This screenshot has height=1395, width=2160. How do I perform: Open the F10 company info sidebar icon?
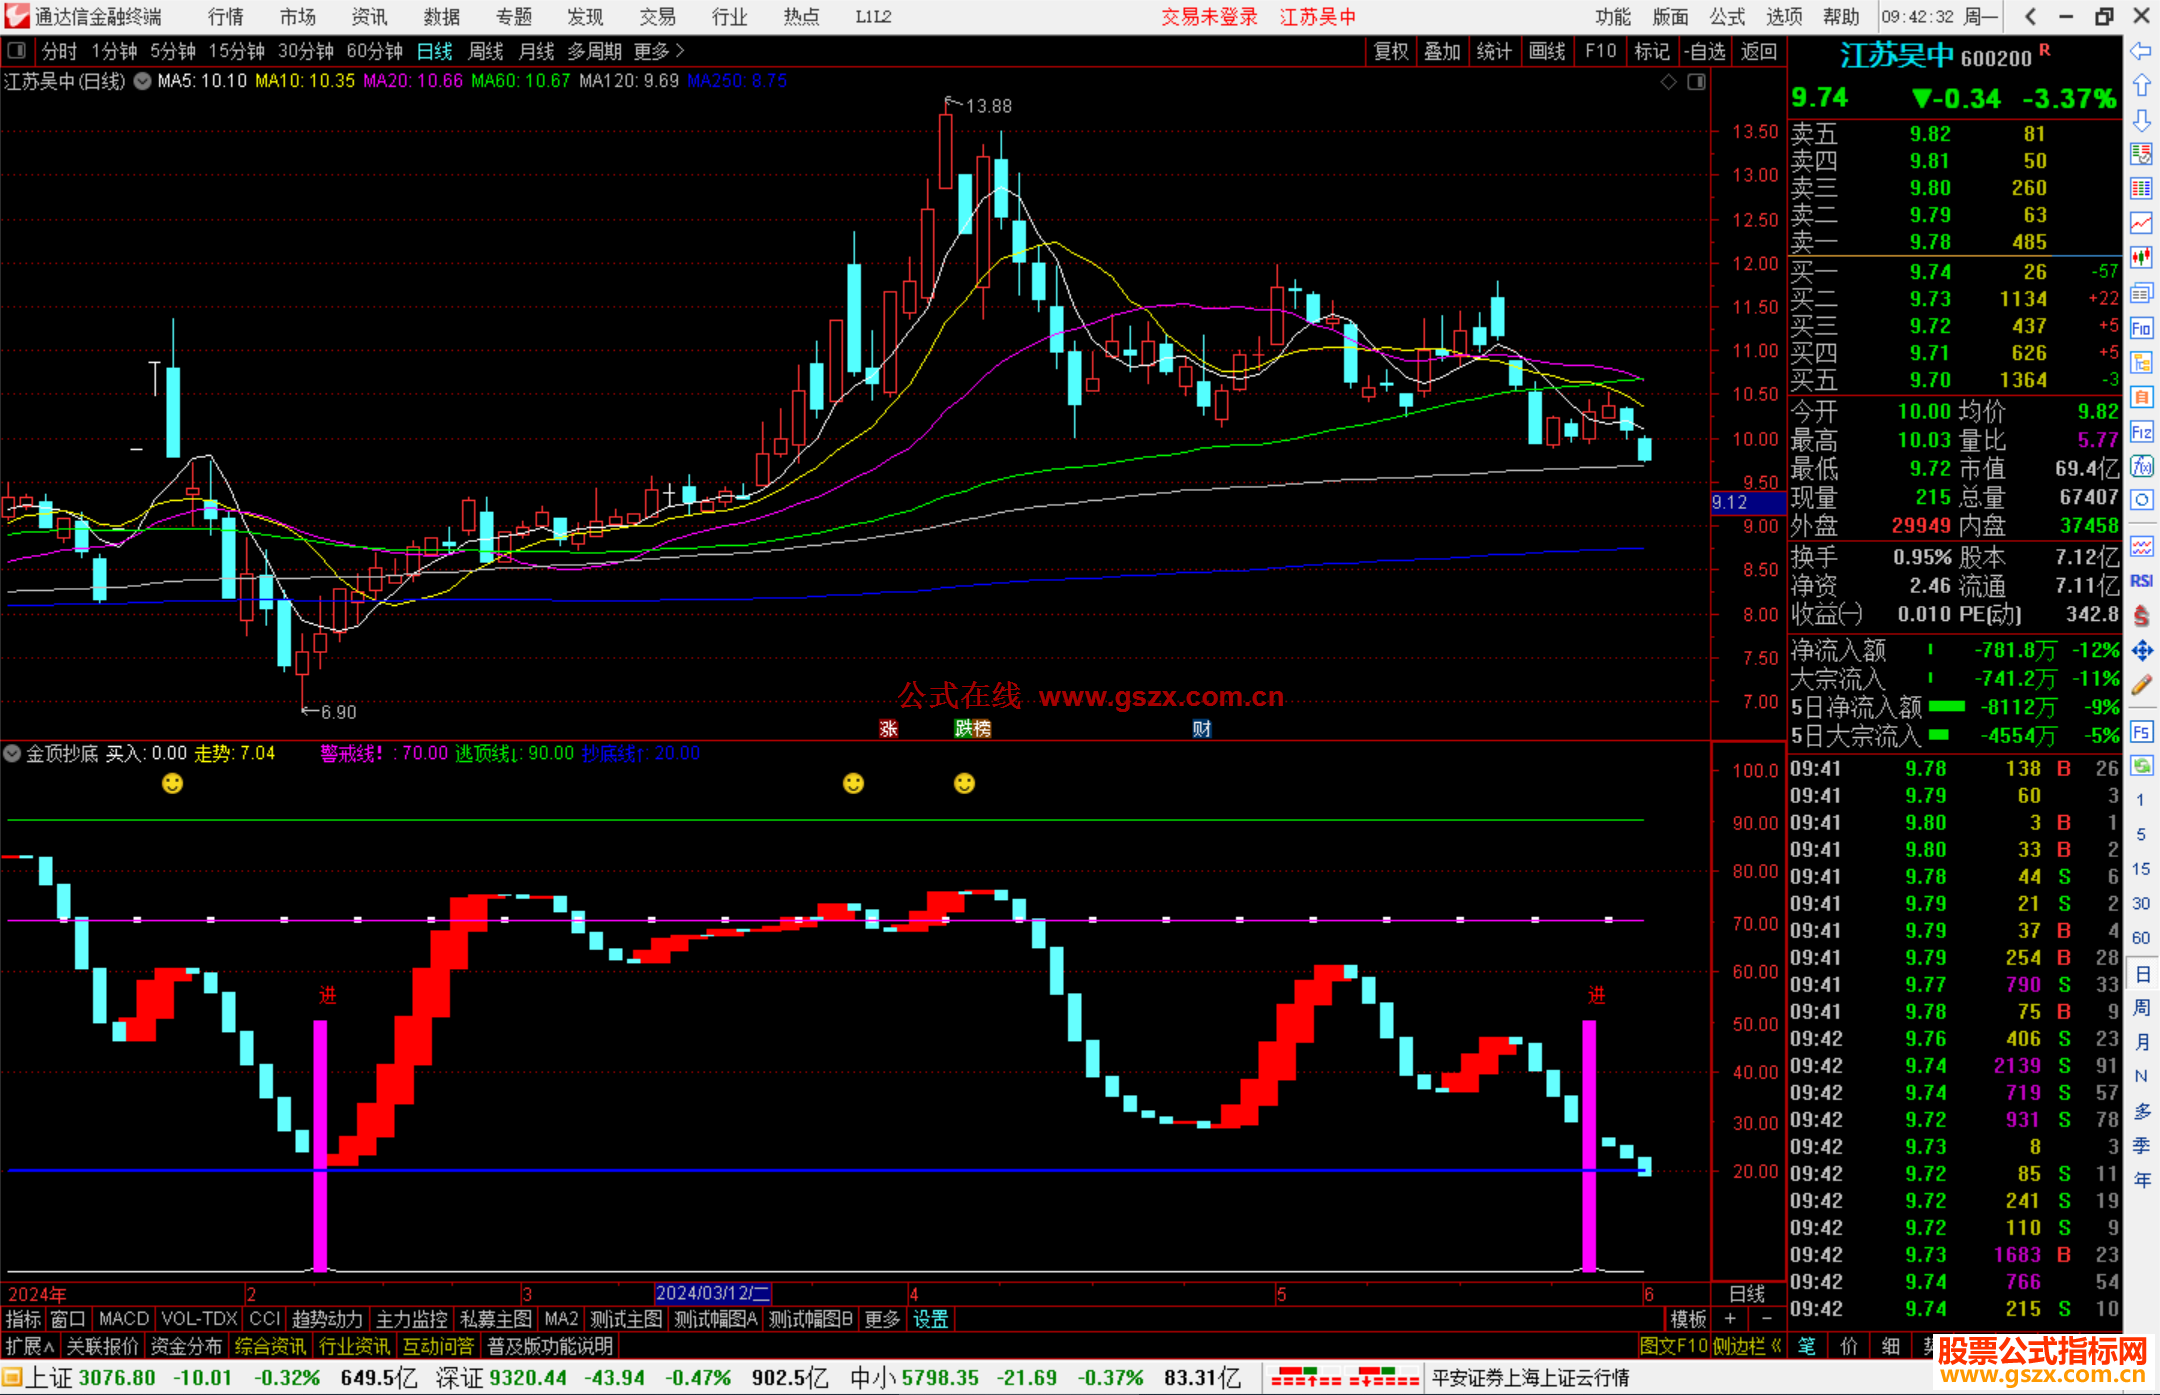click(x=2141, y=328)
